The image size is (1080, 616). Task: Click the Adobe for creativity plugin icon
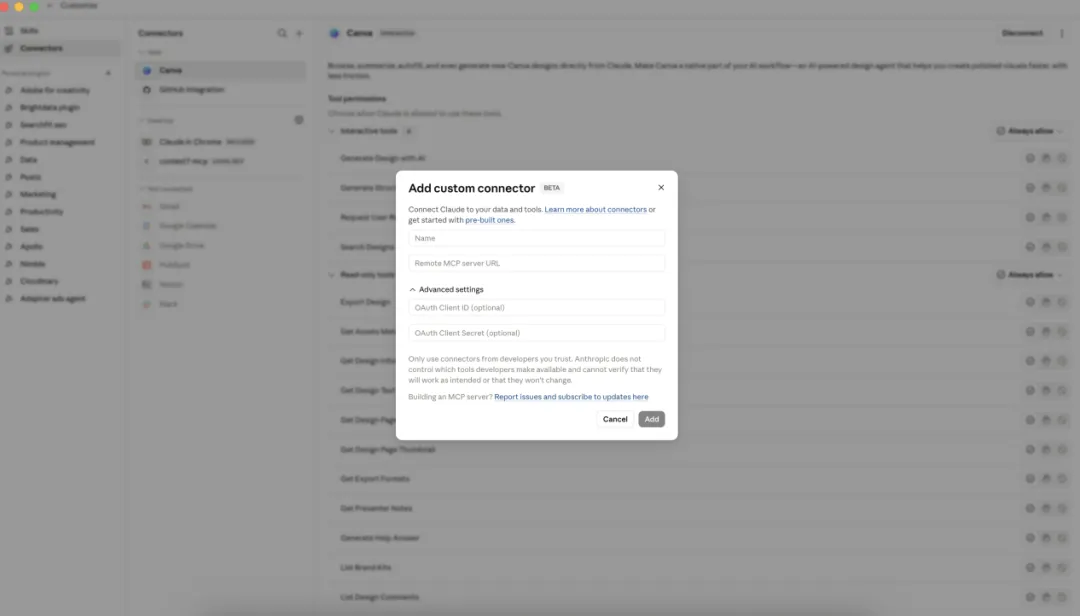[x=9, y=90]
